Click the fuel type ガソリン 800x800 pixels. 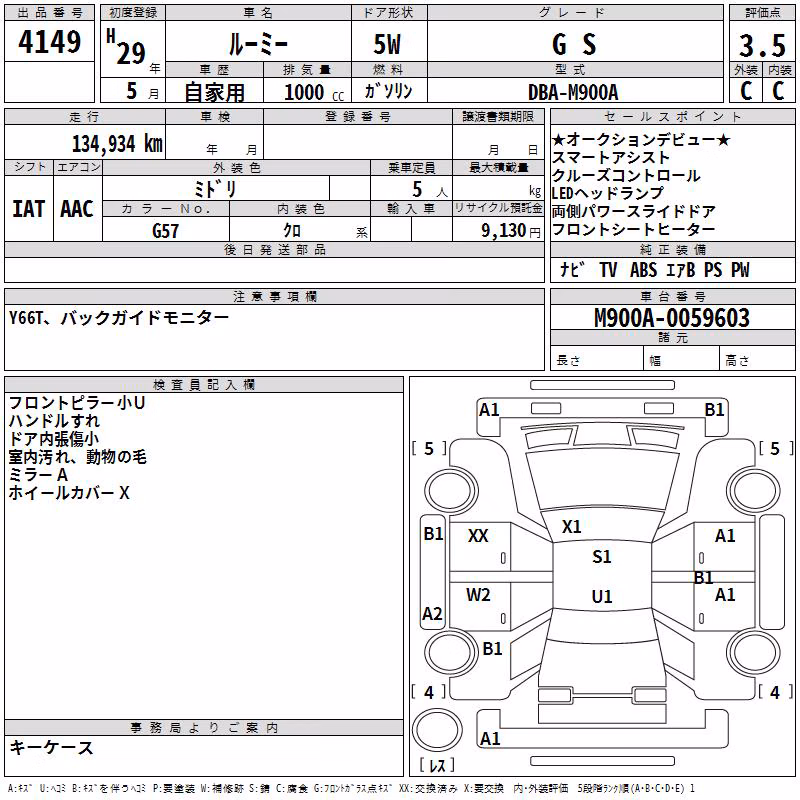tap(388, 91)
